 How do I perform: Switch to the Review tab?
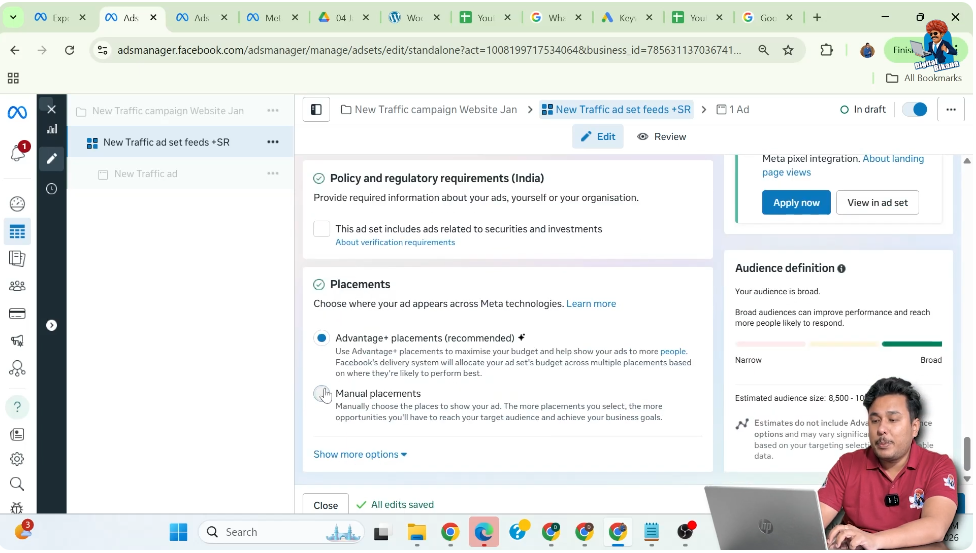pos(662,137)
